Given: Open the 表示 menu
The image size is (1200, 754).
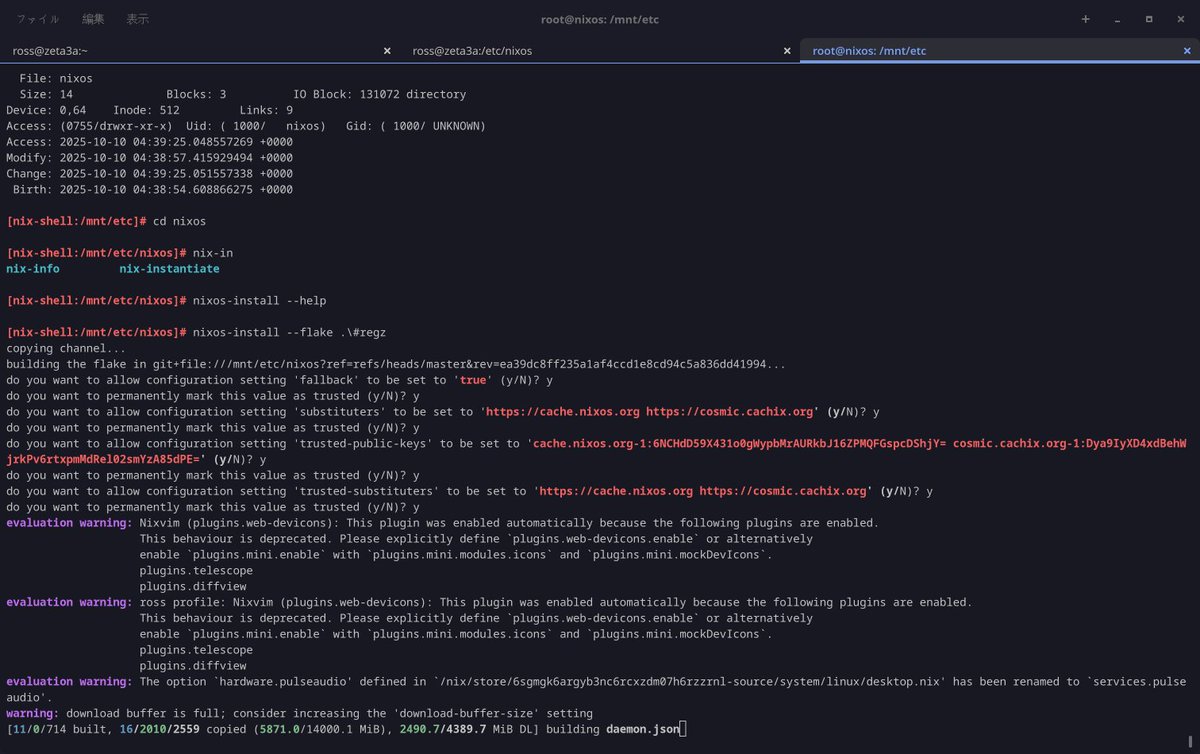Looking at the screenshot, I should 138,19.
